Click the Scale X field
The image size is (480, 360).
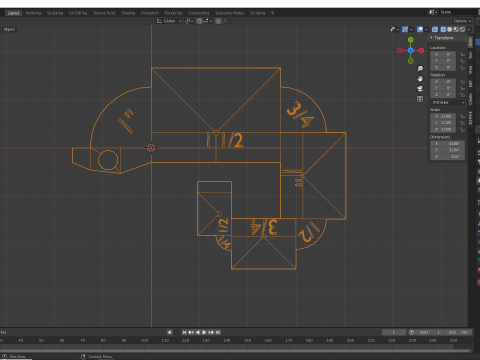click(x=443, y=116)
